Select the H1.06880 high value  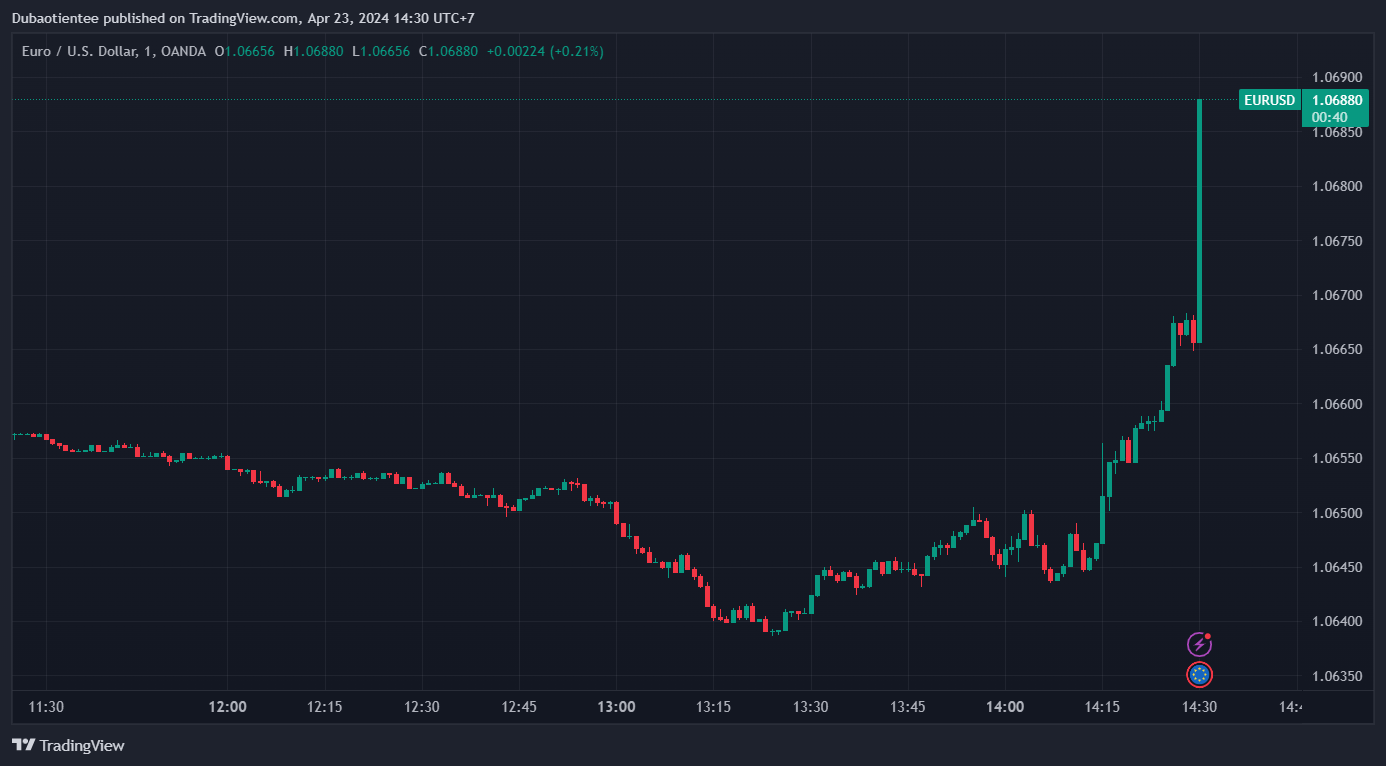(x=314, y=51)
